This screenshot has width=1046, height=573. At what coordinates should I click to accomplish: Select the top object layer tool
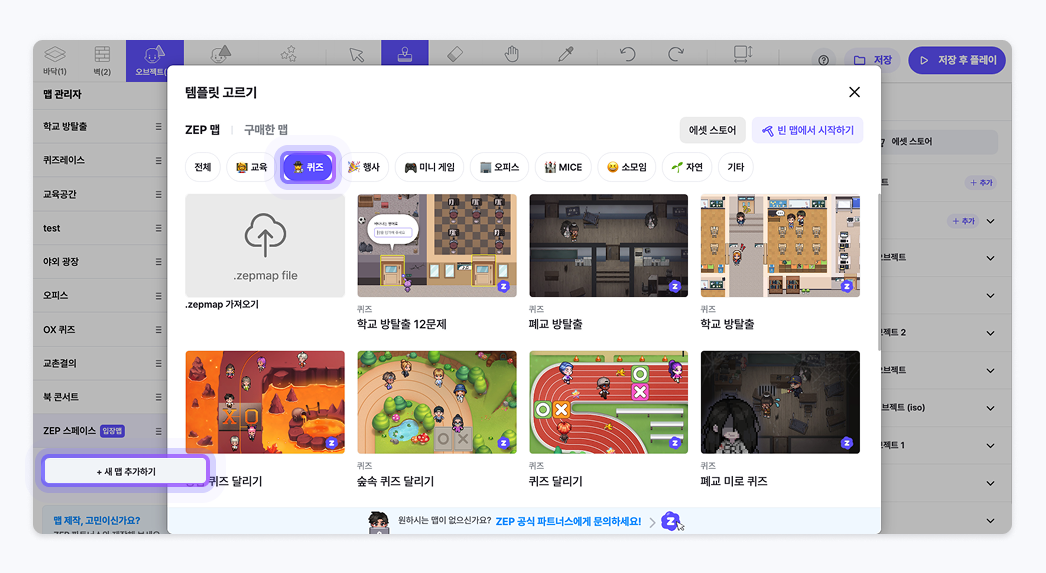[220, 54]
